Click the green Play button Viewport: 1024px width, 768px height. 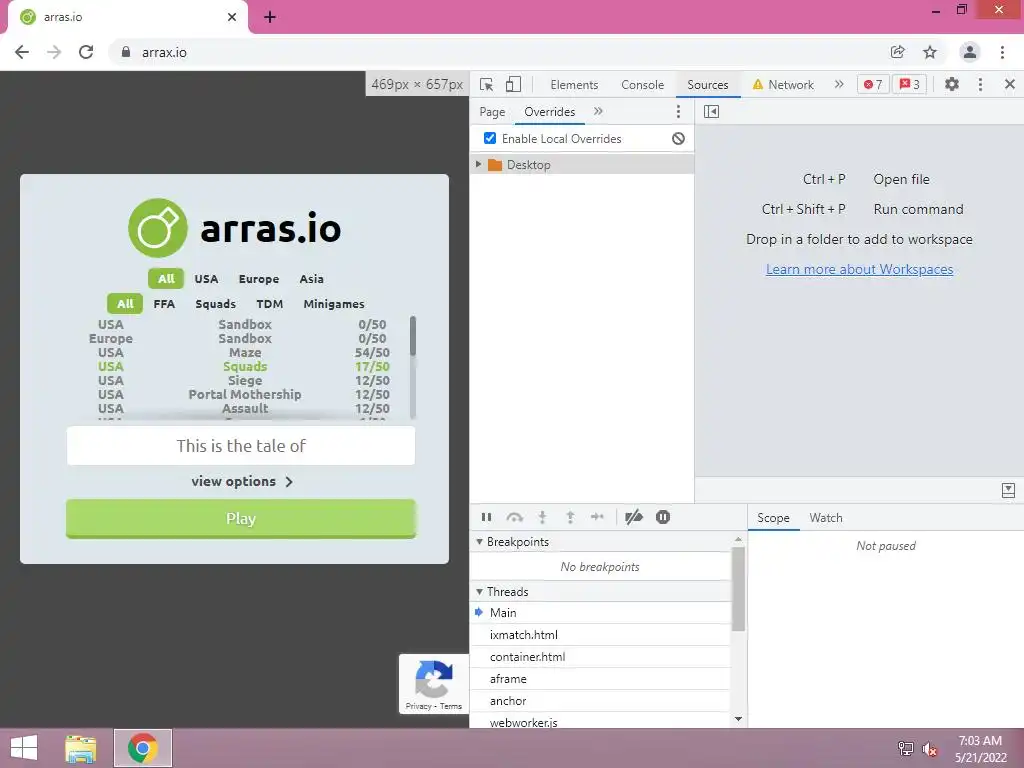coord(241,519)
